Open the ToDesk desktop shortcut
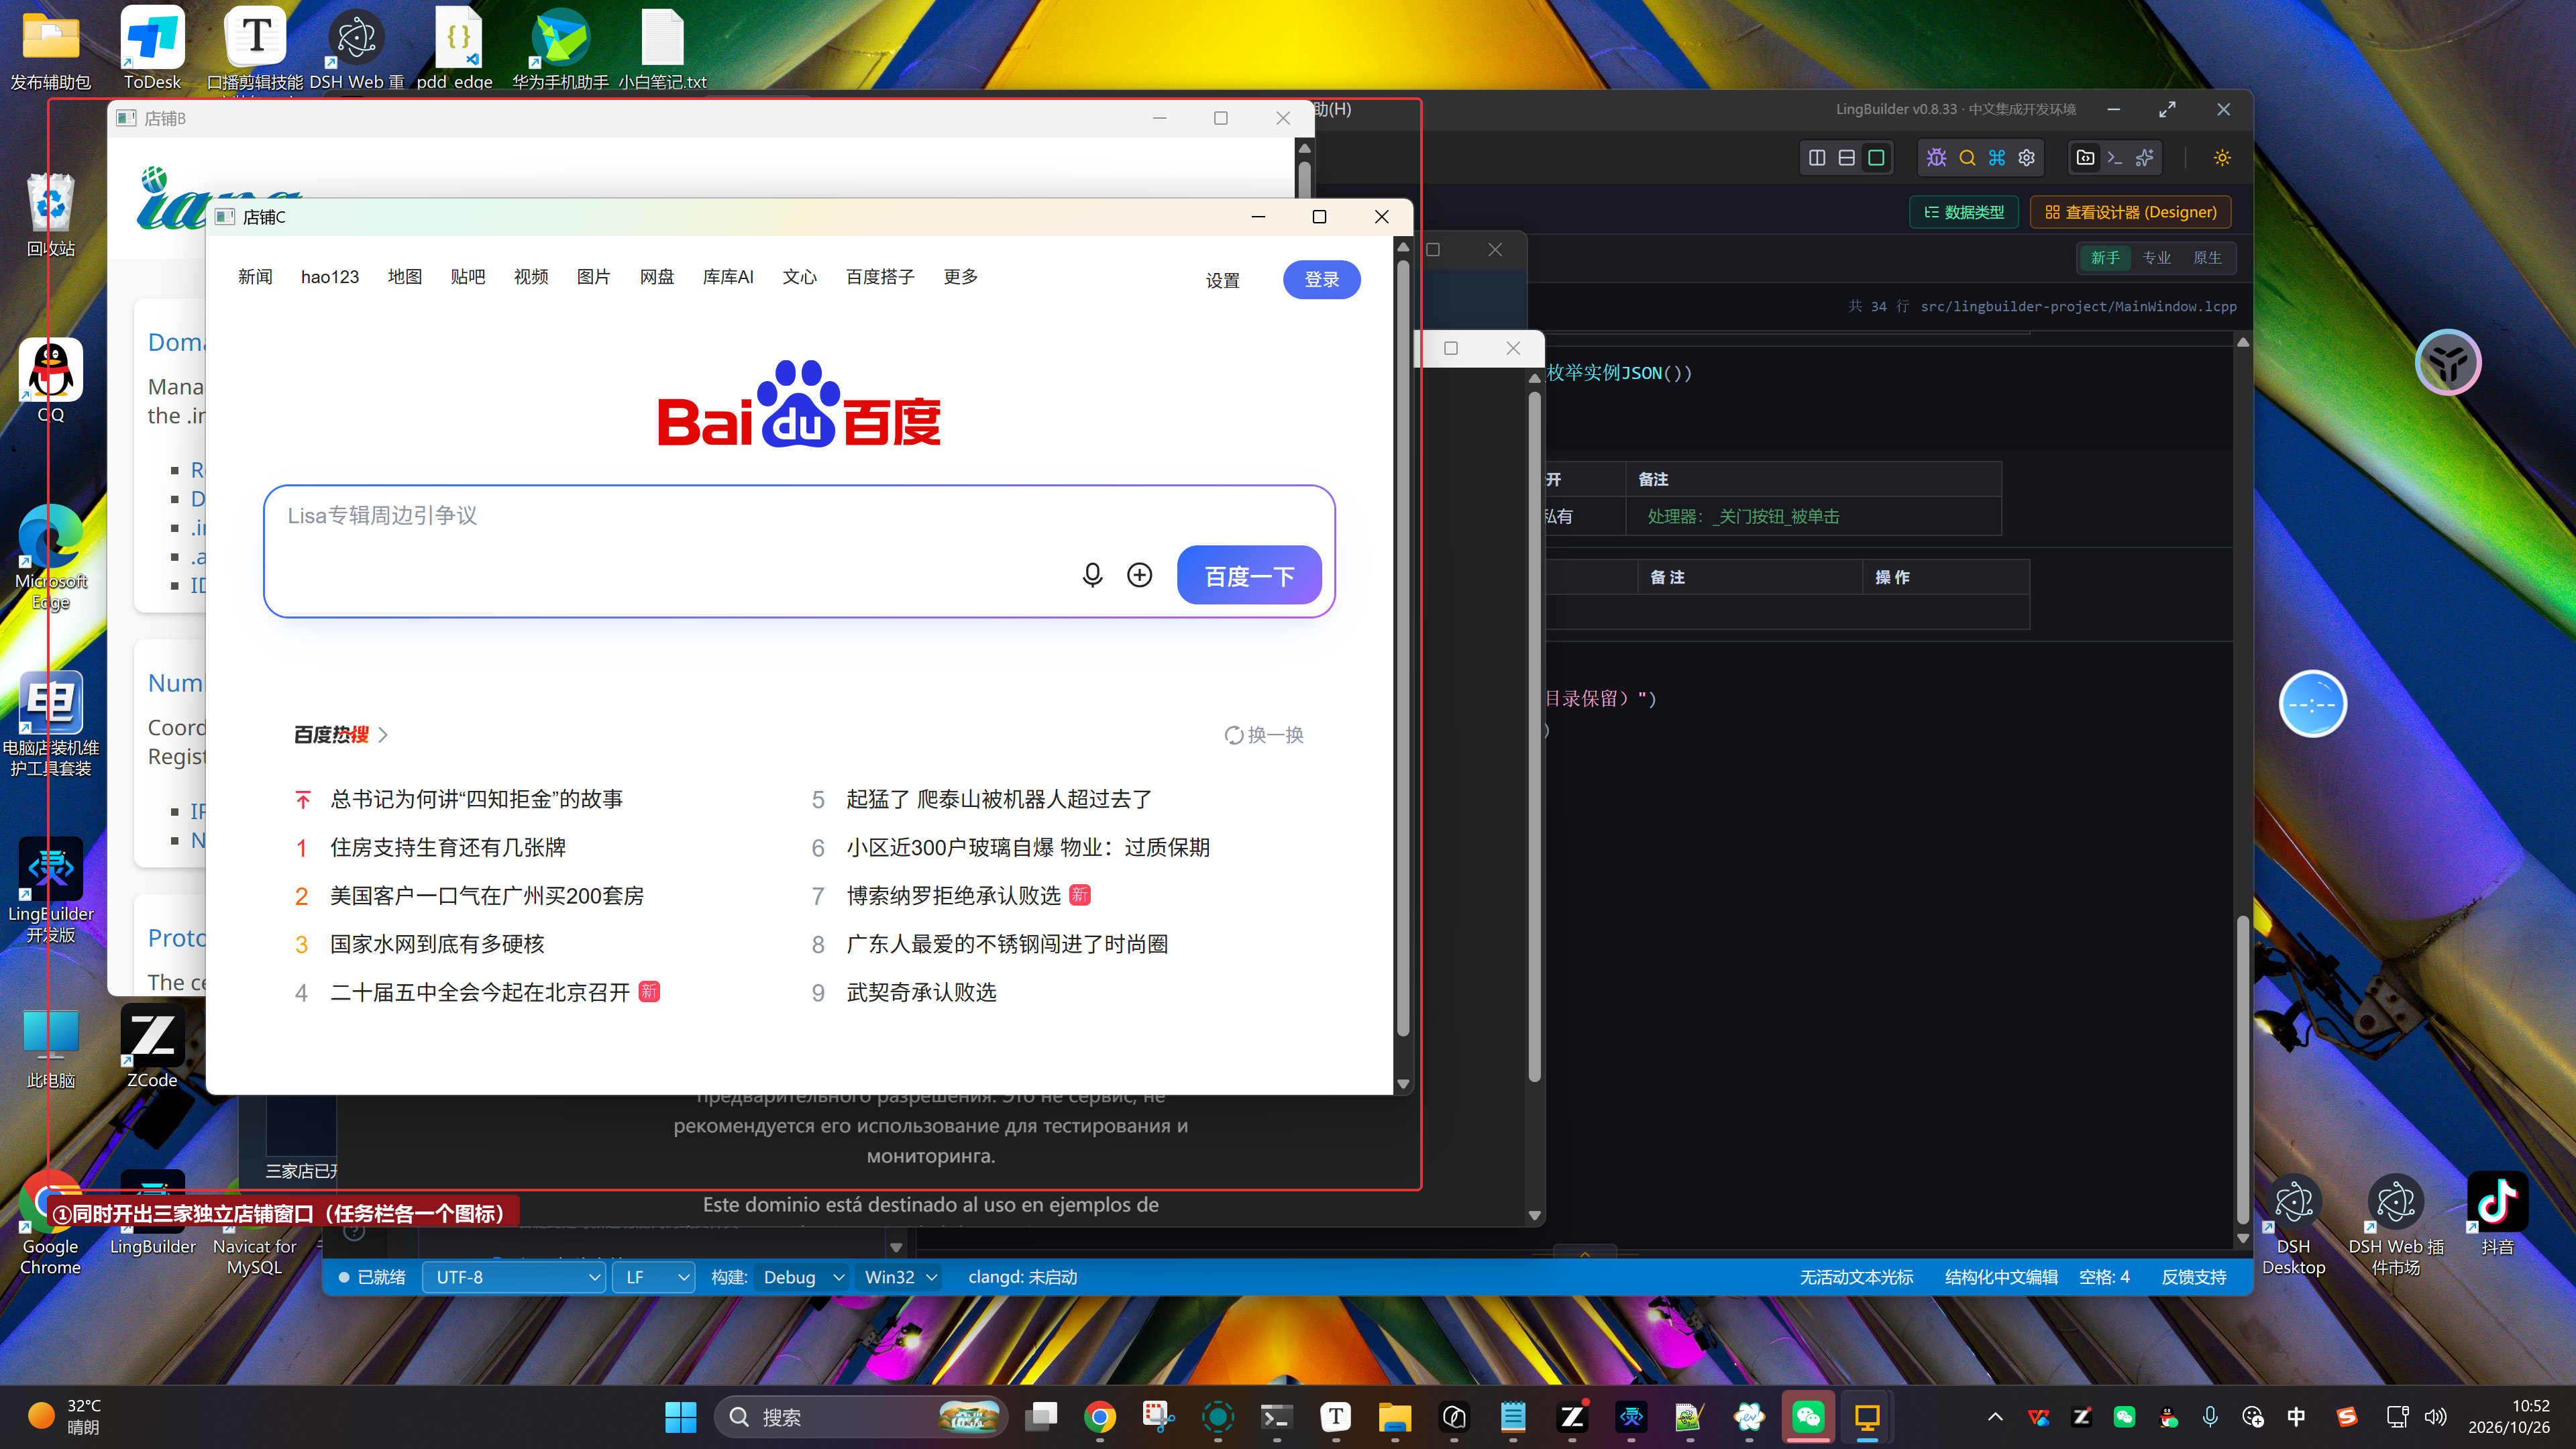Image resolution: width=2576 pixels, height=1449 pixels. click(x=152, y=48)
